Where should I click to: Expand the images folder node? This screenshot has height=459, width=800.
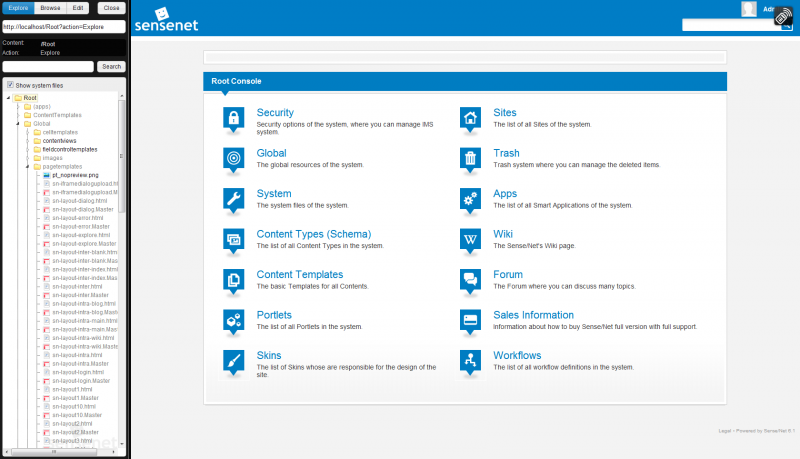tap(28, 158)
